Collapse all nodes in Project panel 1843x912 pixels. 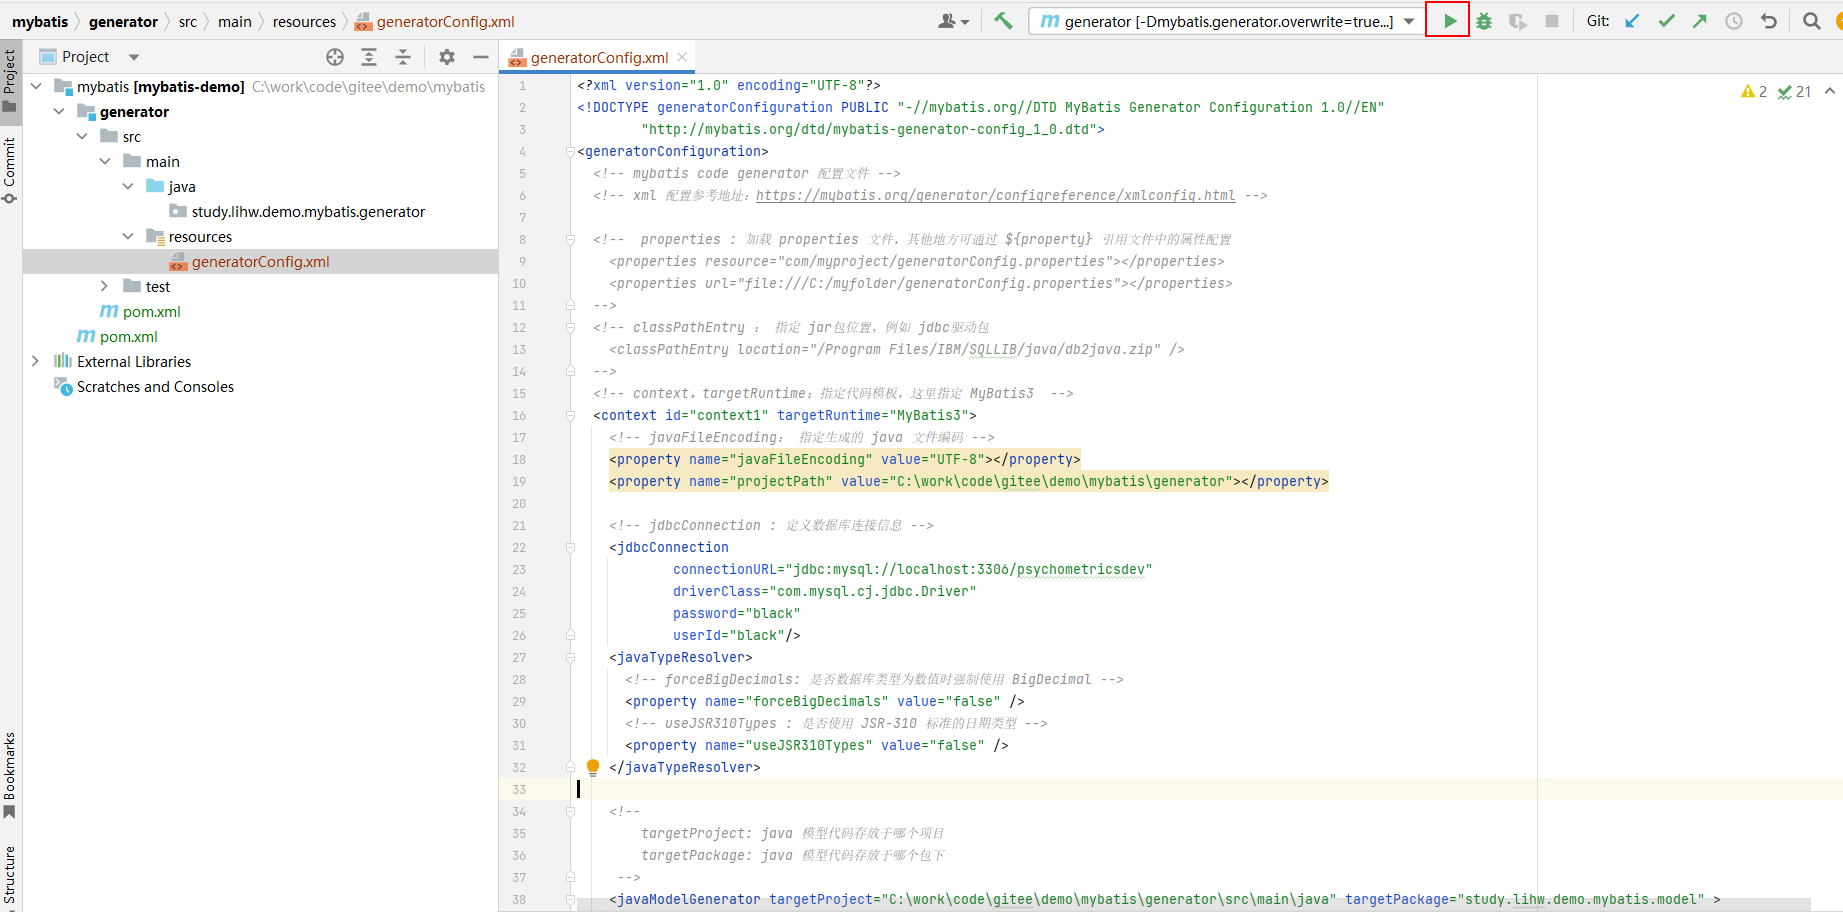[403, 57]
